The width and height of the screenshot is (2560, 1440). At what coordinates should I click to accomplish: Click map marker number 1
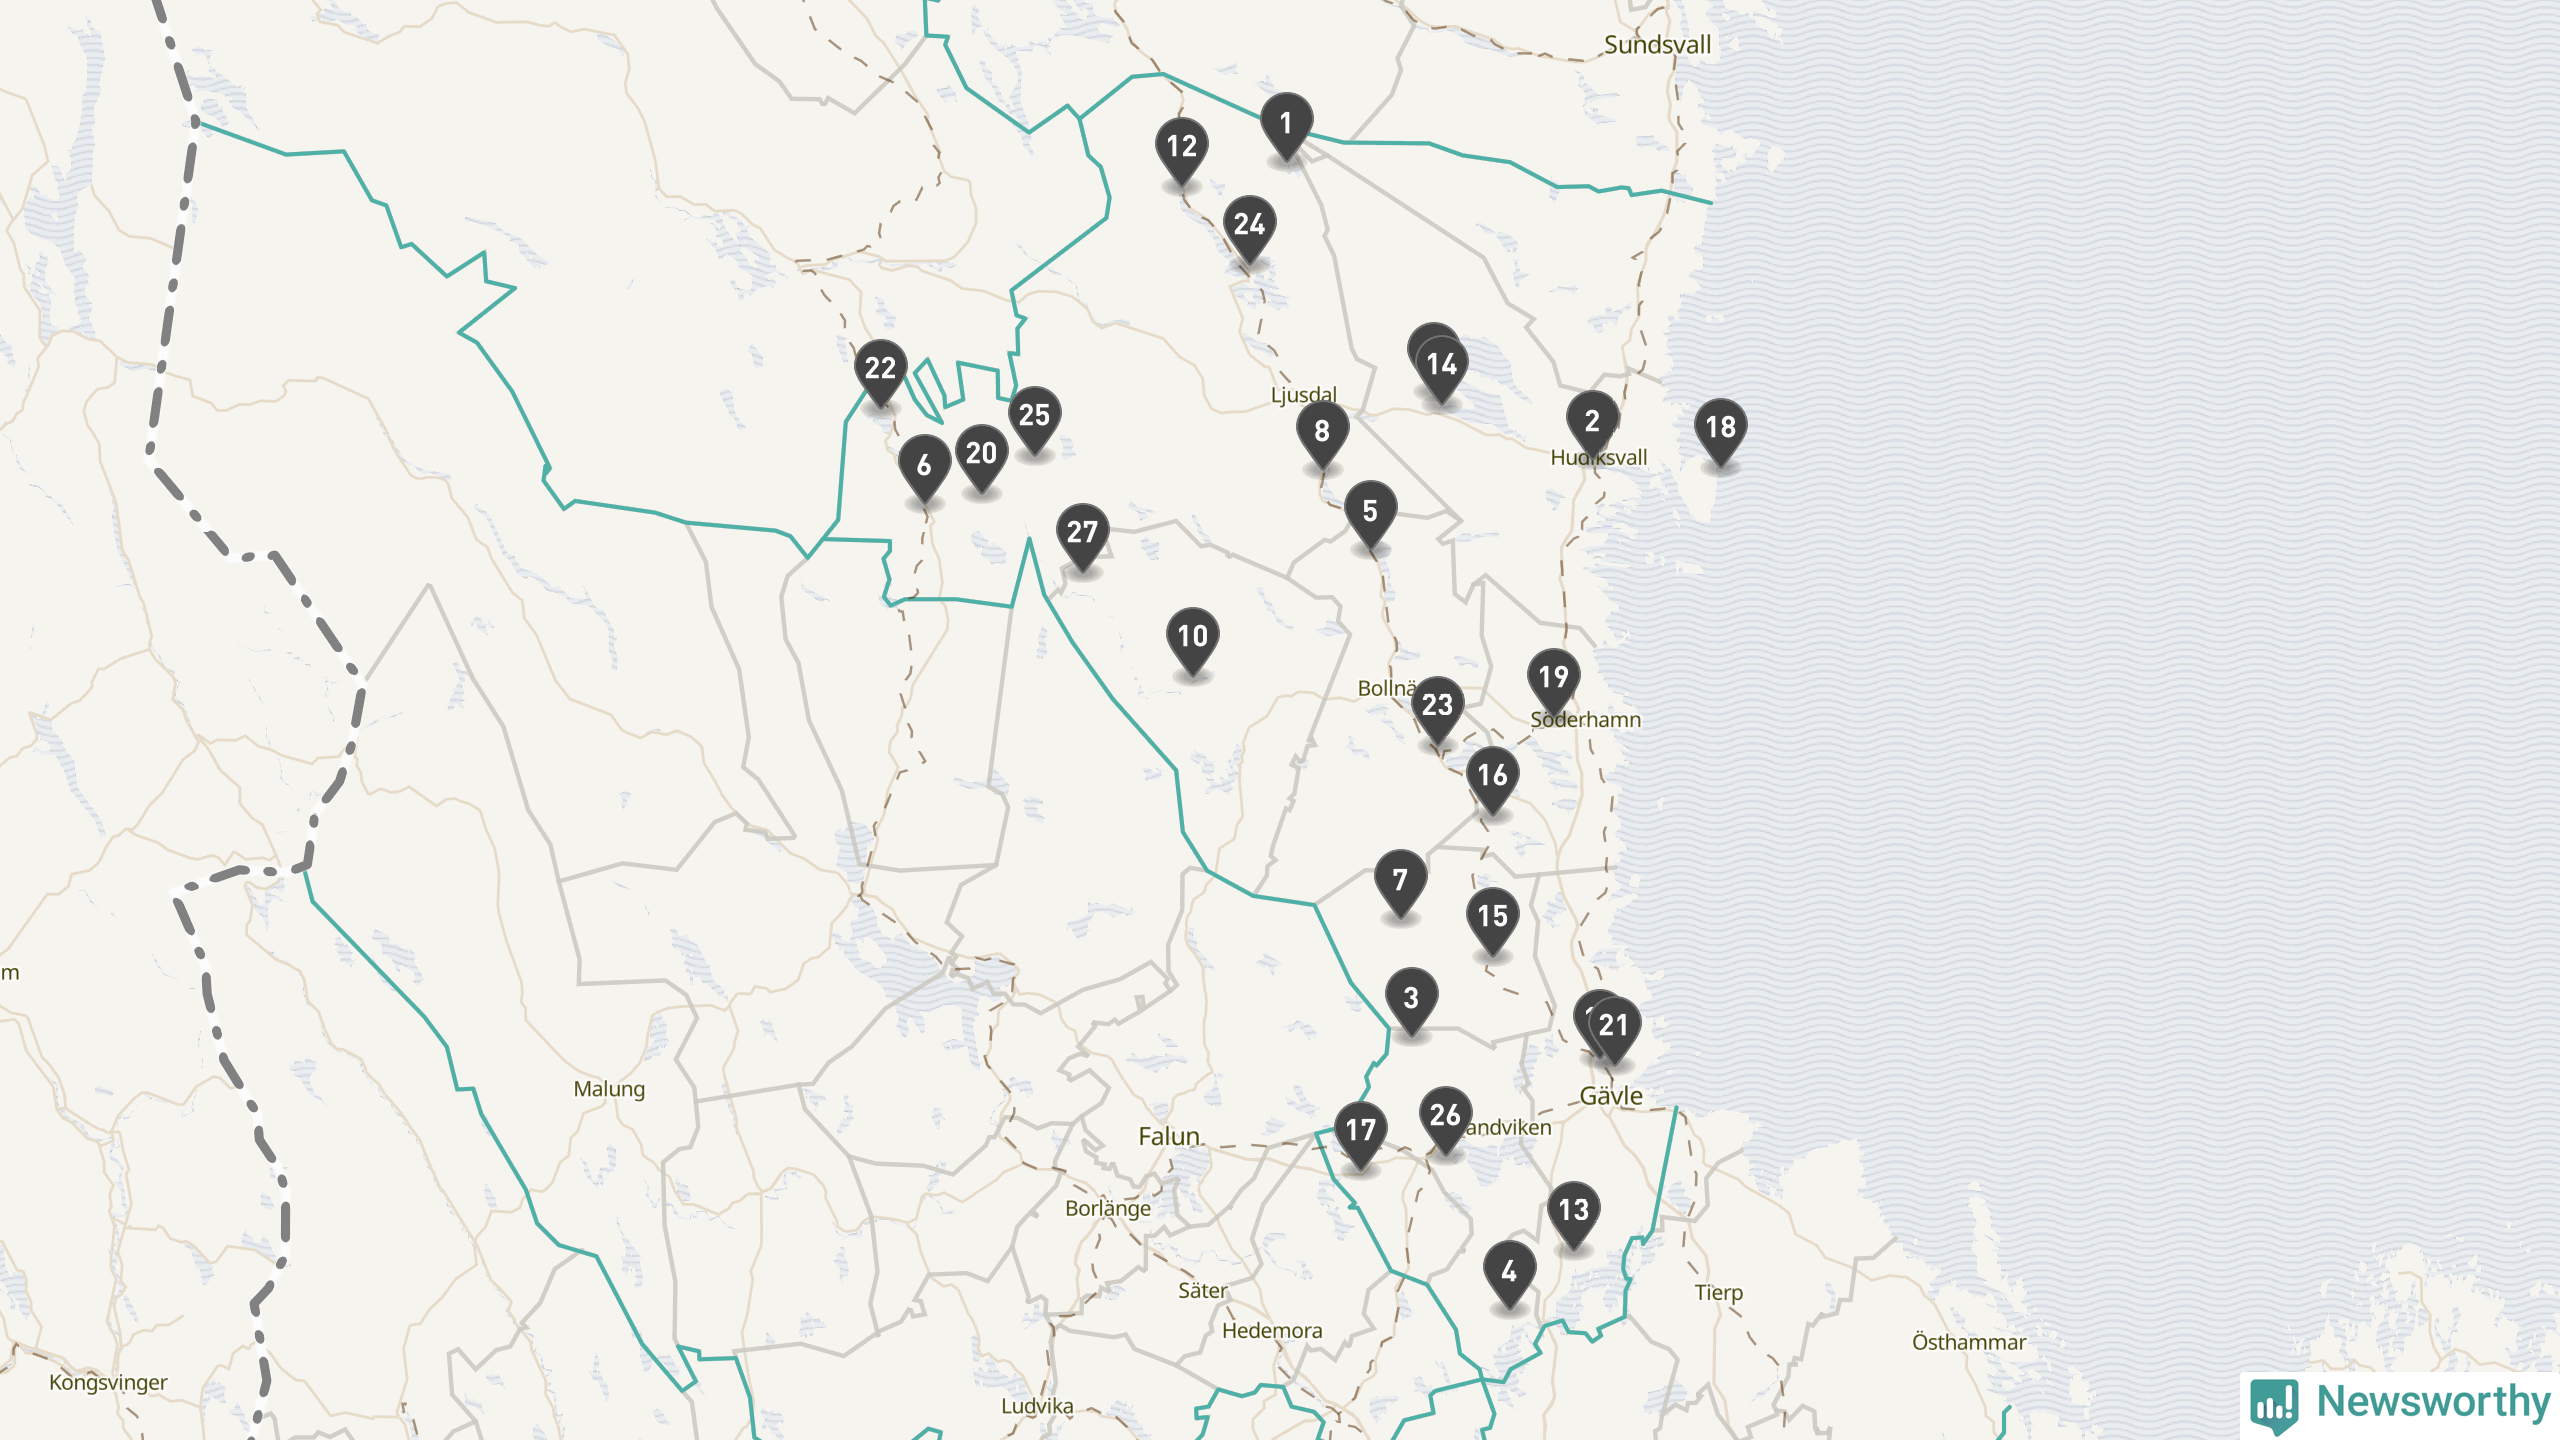pyautogui.click(x=1286, y=124)
